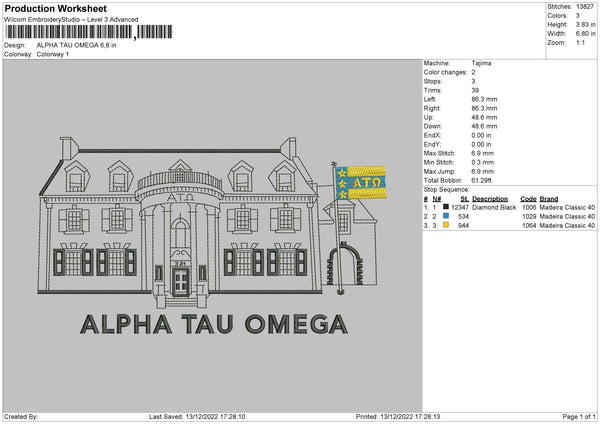Click the Down value 48.6 mm
Screen dimensions: 600x424
point(484,126)
